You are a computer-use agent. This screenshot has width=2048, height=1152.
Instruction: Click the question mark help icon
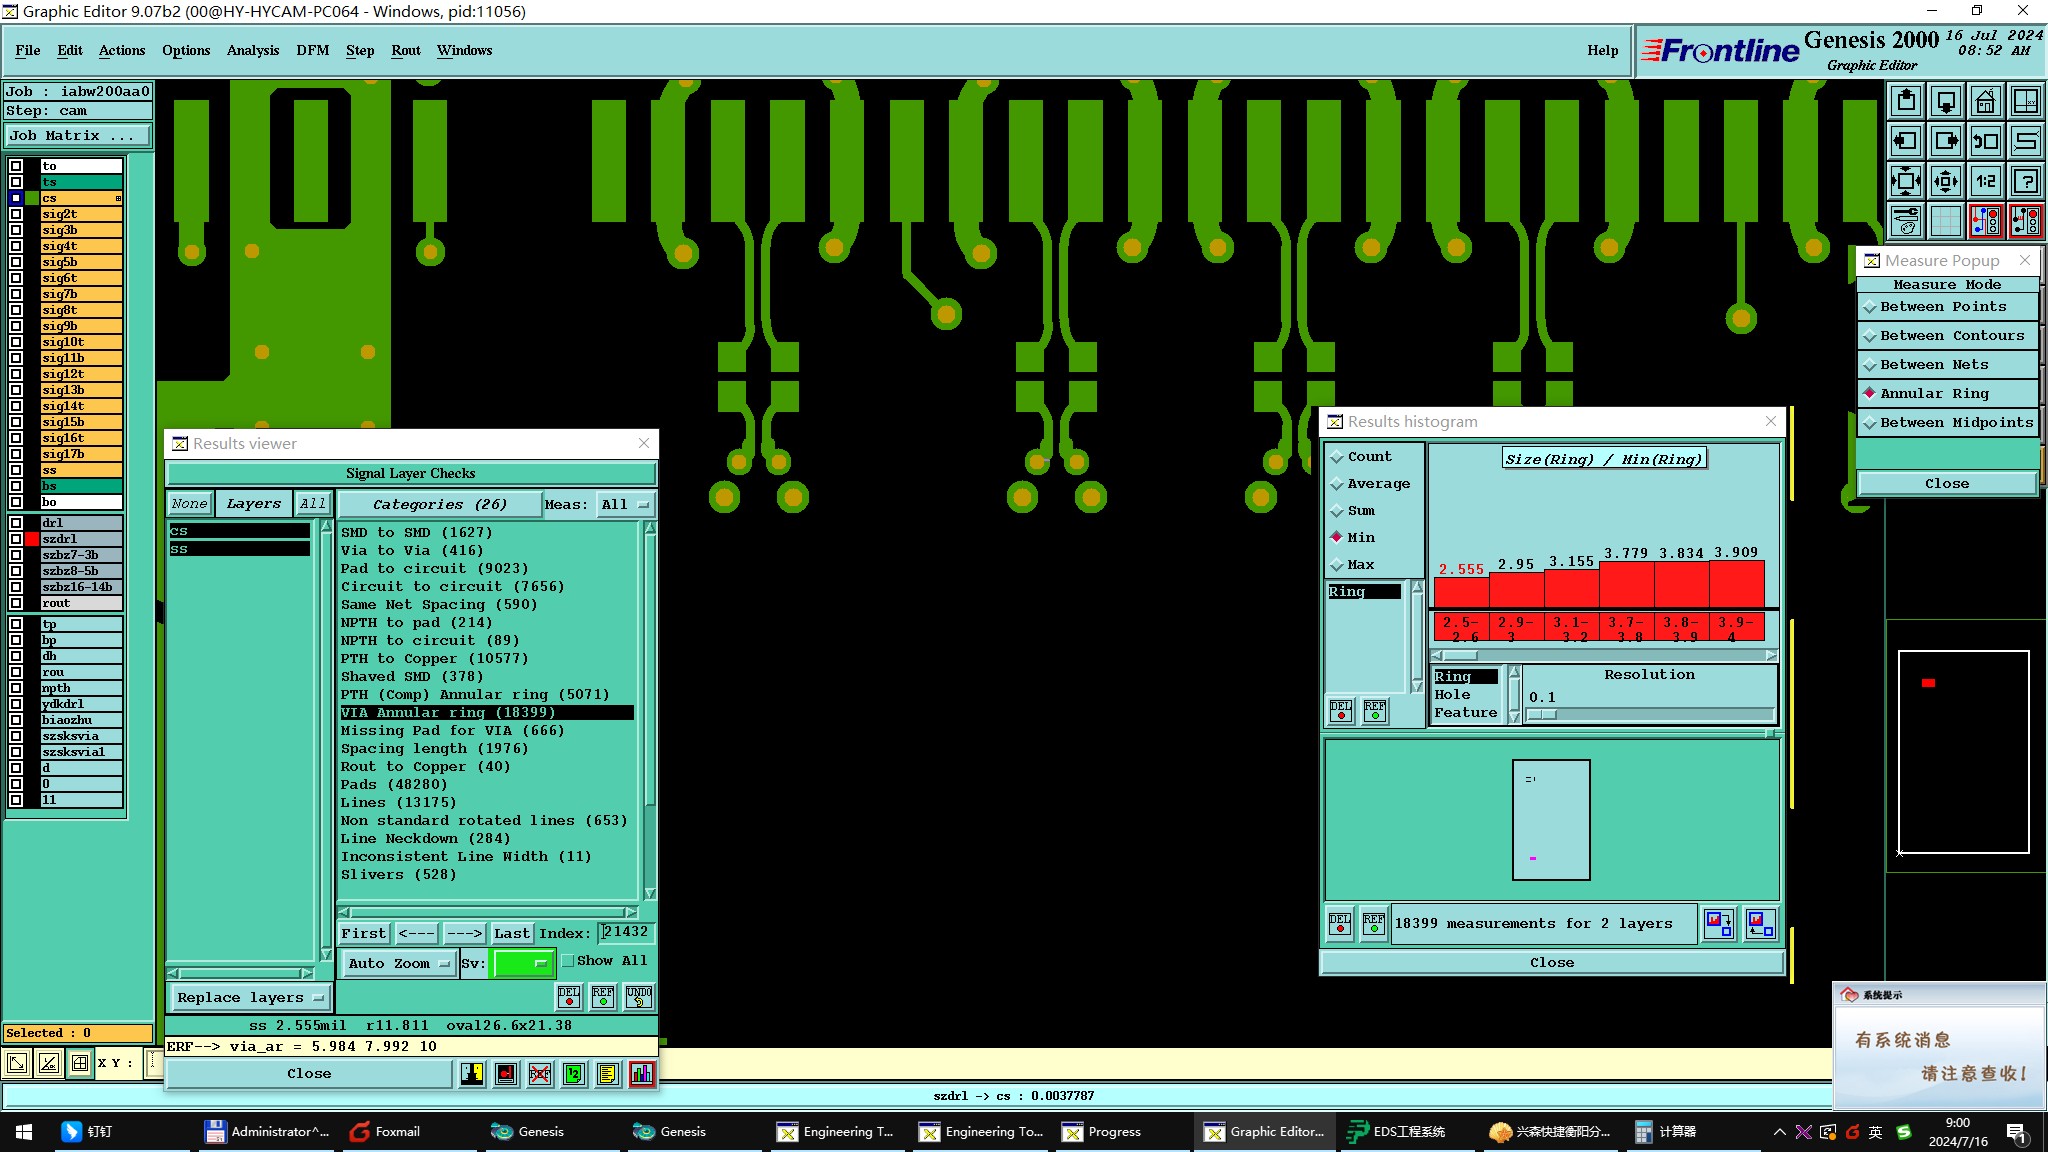2025,181
